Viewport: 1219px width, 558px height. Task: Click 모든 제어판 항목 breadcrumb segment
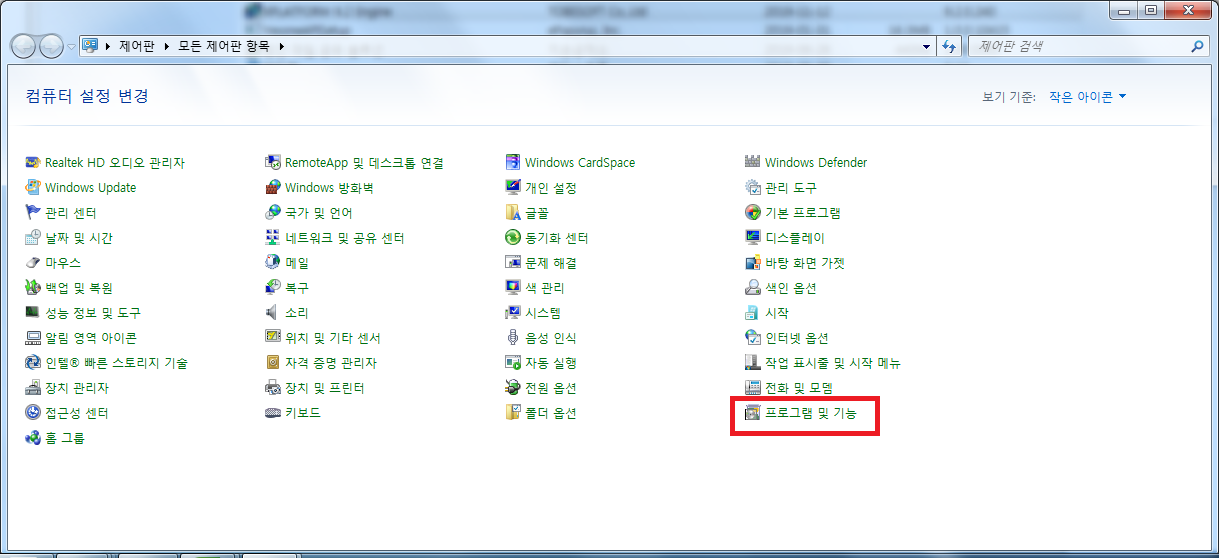tap(225, 46)
